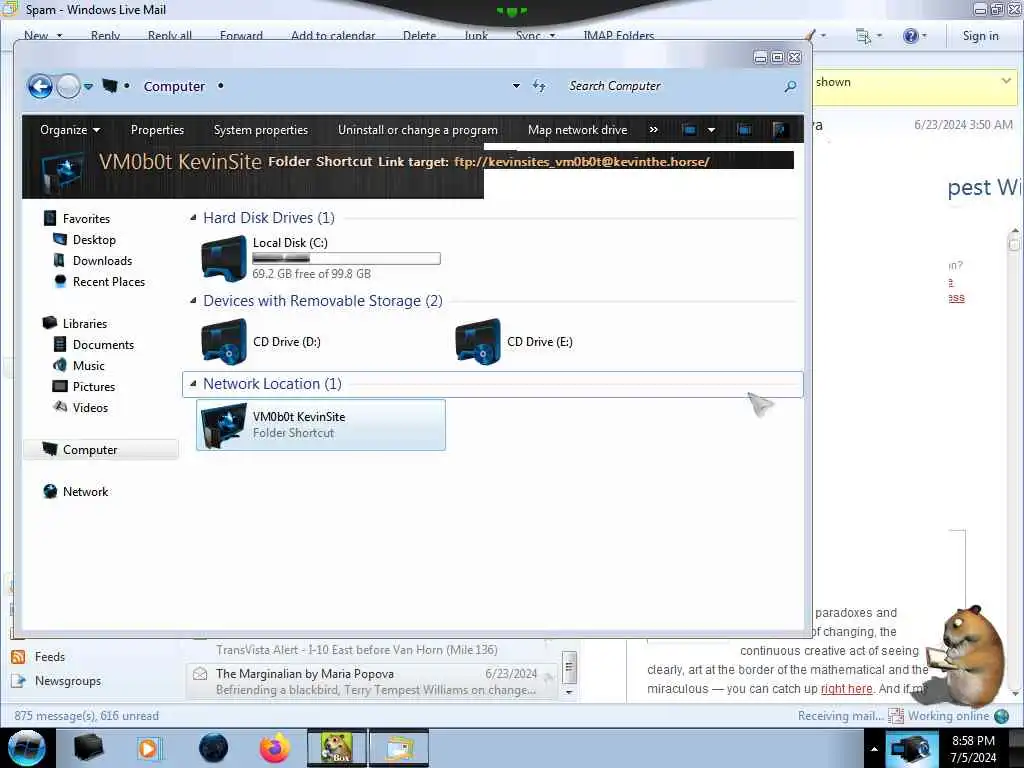Click the Working online status icon

pos(1001,716)
